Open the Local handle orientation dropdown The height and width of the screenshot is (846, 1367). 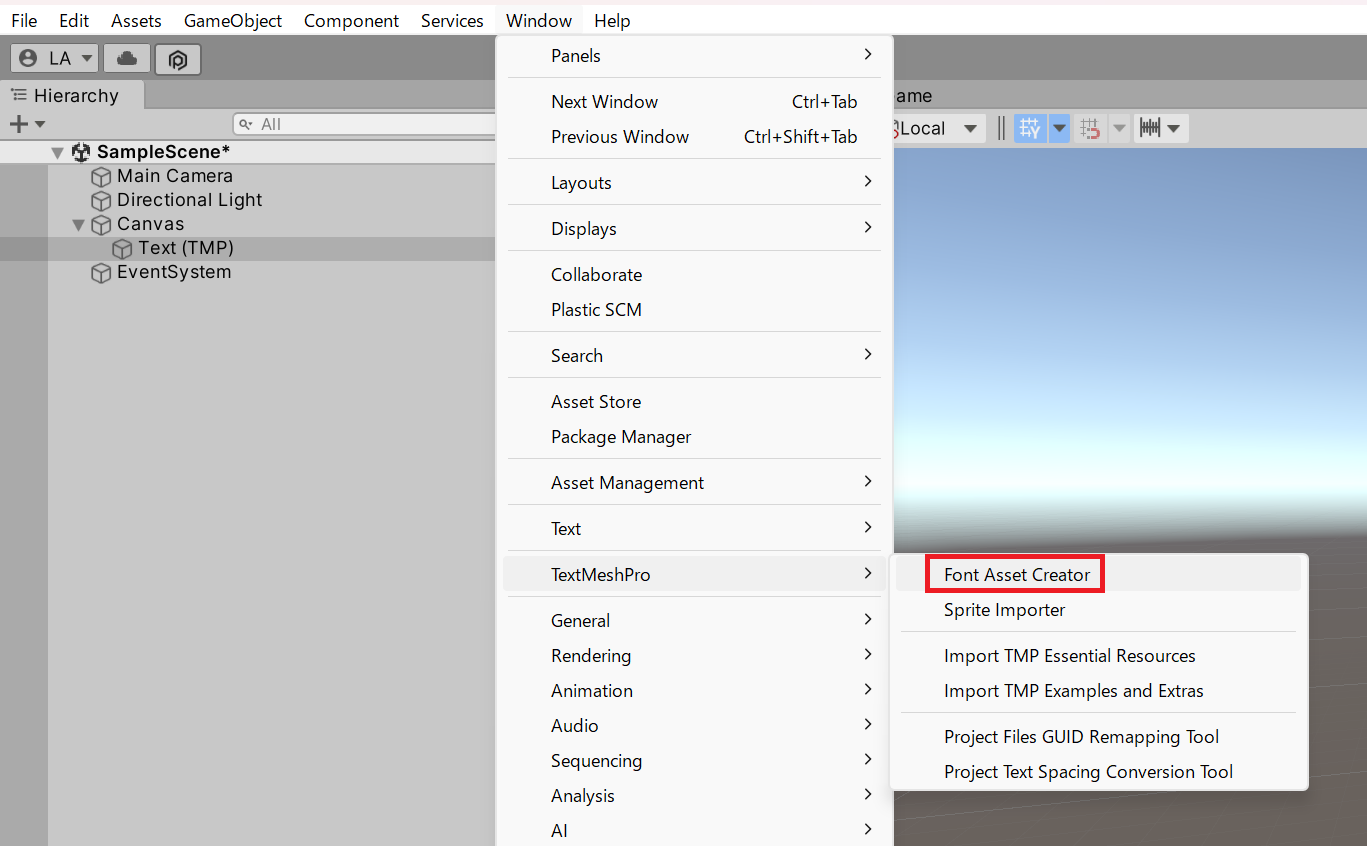click(x=938, y=128)
